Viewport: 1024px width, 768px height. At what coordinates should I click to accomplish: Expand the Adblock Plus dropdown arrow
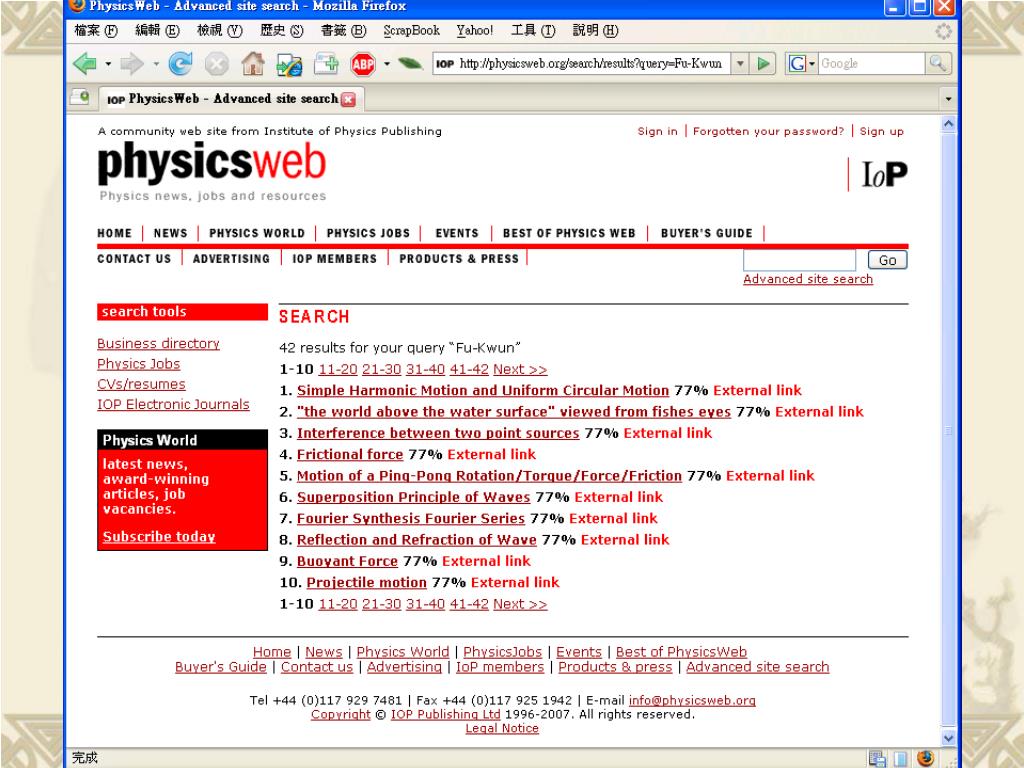387,64
